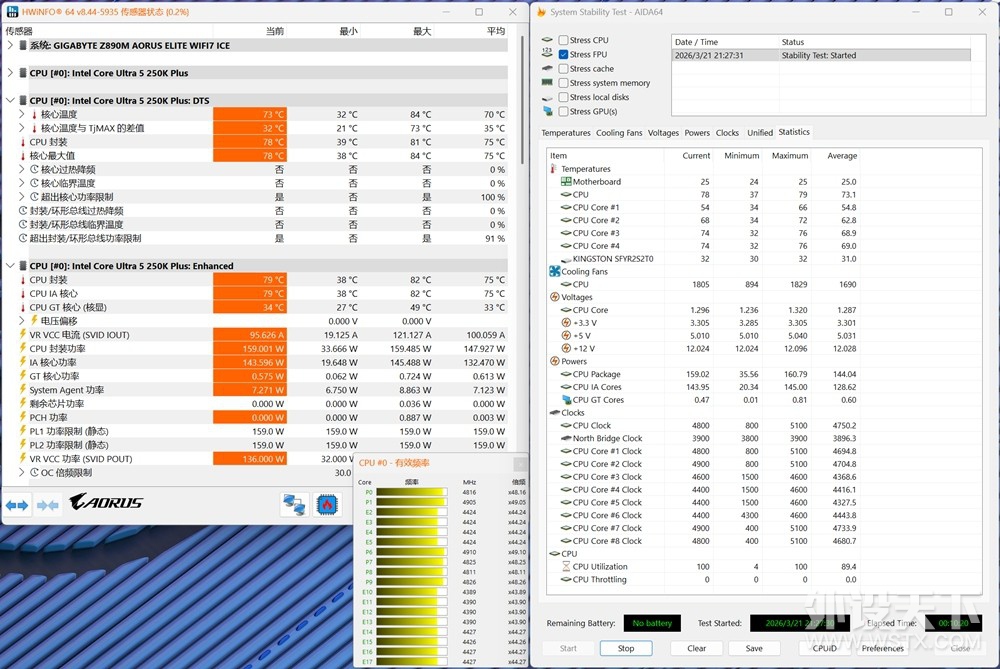Image resolution: width=1000 pixels, height=669 pixels.
Task: Open the Unified tab
Action: pyautogui.click(x=759, y=133)
